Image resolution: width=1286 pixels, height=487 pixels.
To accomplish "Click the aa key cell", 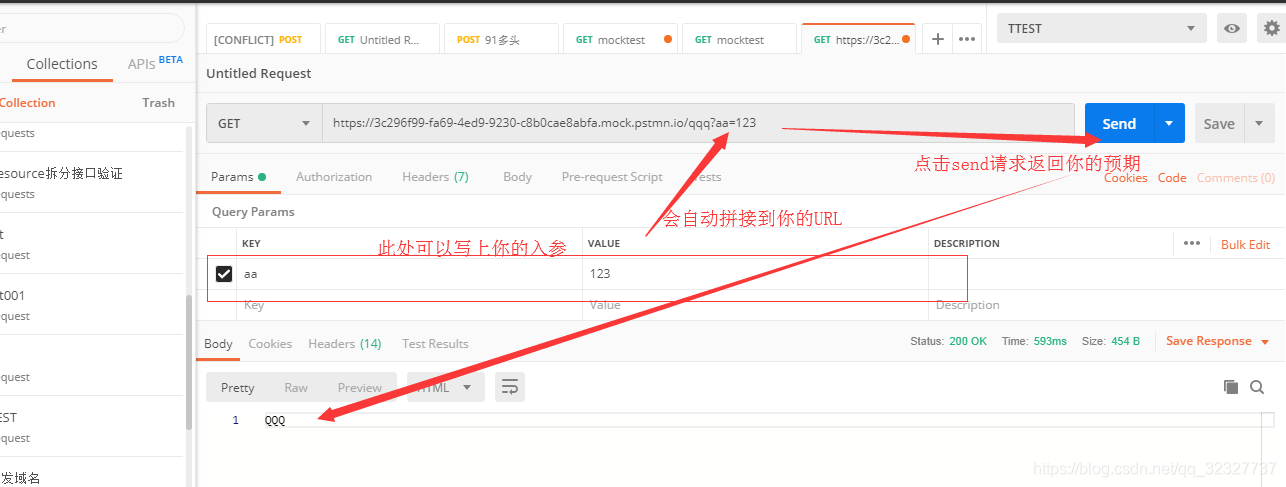I will click(409, 273).
